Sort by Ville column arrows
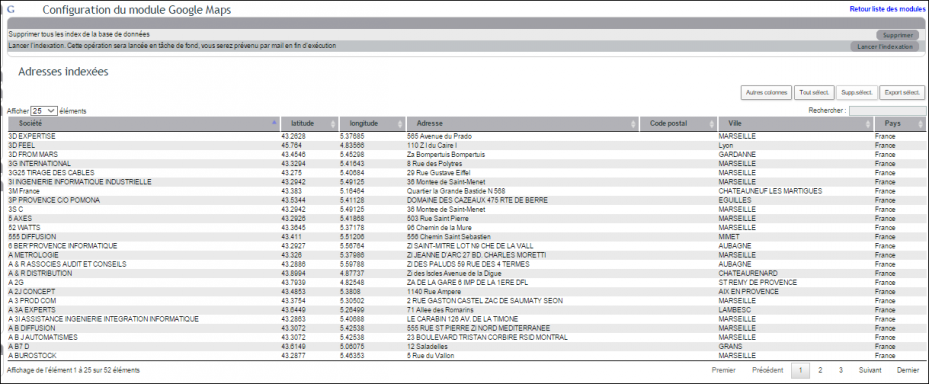Screen dimensions: 929x384 (867, 123)
